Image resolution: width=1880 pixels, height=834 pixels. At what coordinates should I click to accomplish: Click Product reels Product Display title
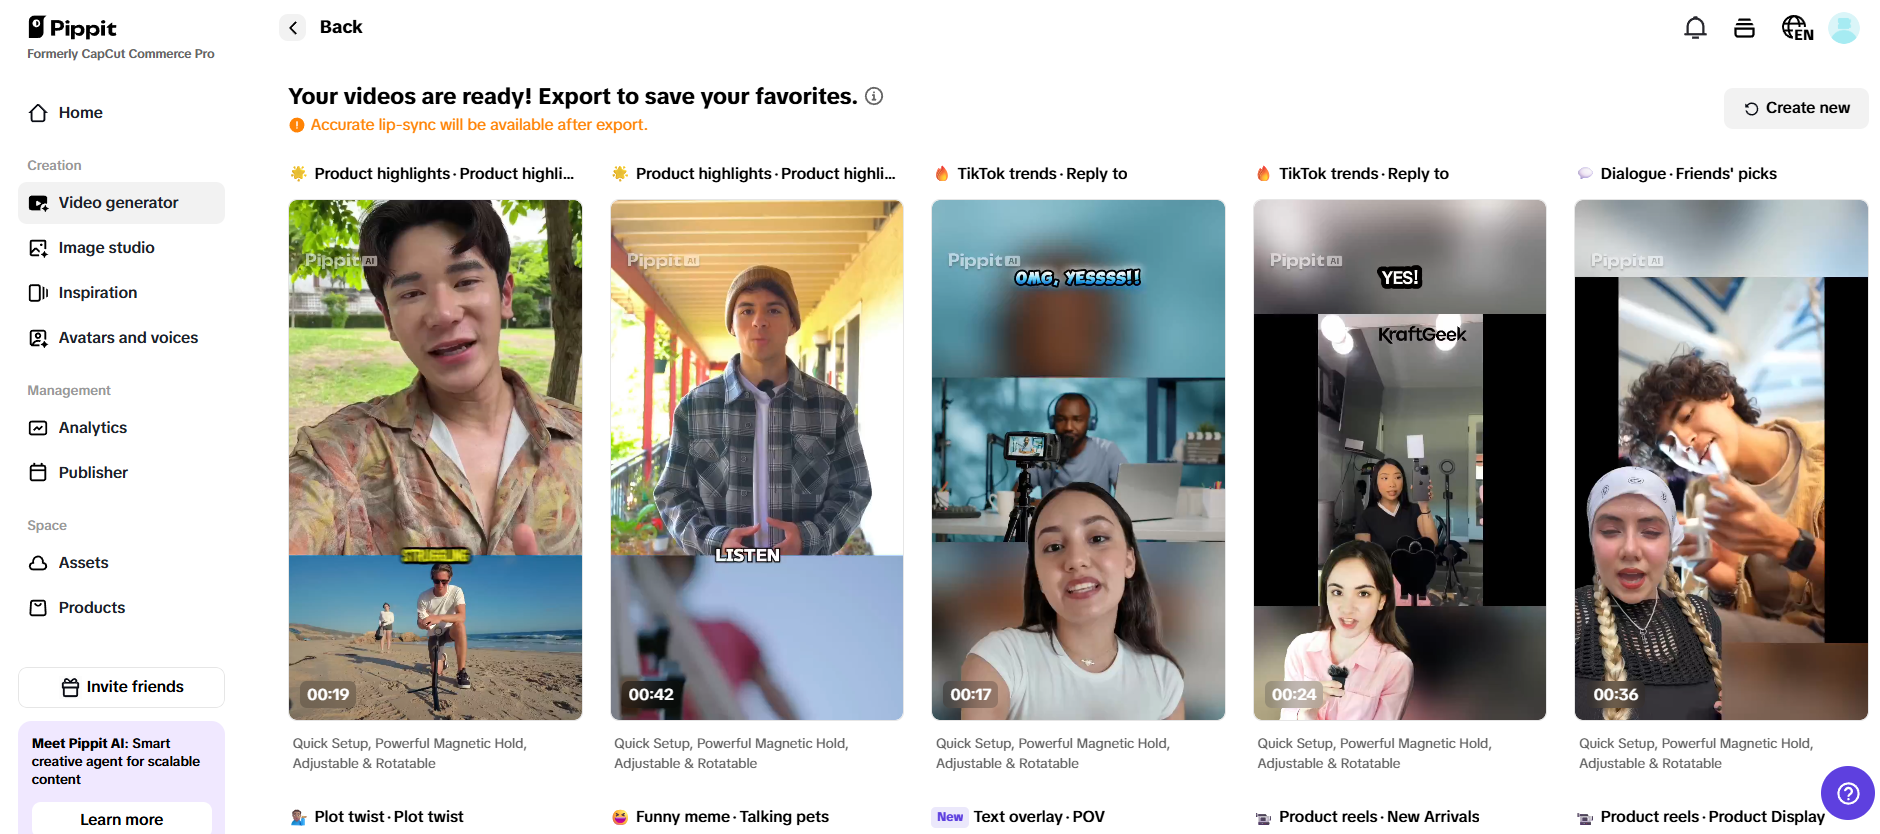pos(1713,817)
